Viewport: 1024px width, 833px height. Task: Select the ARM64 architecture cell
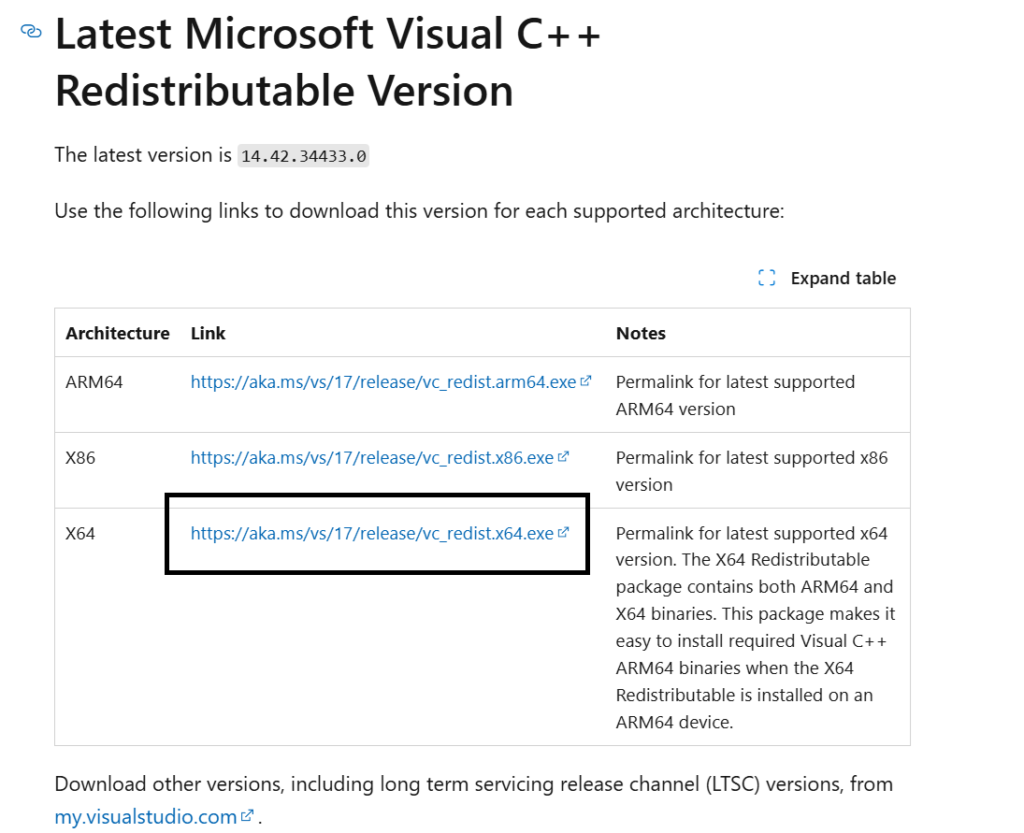coord(94,382)
